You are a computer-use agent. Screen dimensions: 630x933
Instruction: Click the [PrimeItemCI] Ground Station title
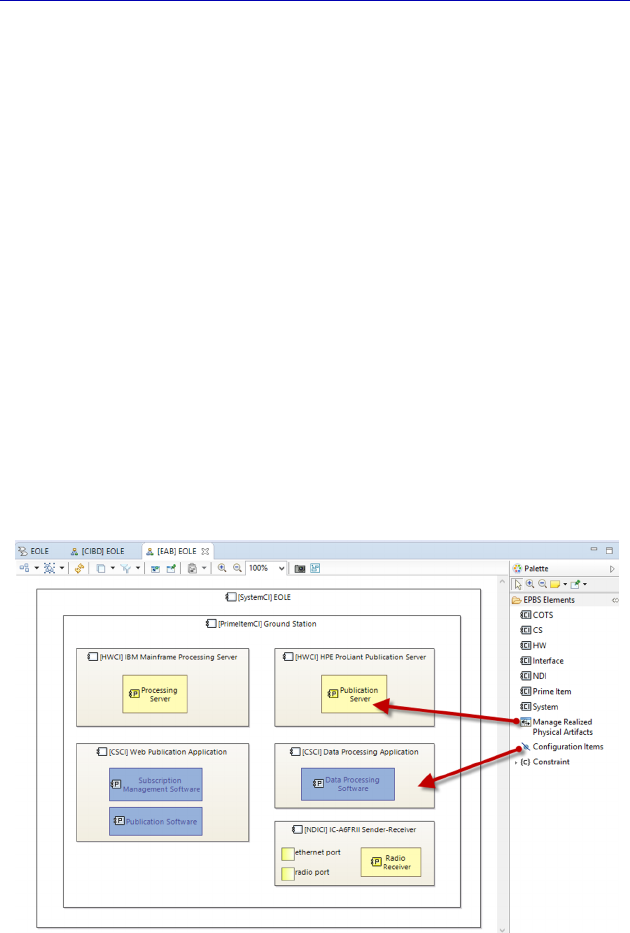point(261,624)
